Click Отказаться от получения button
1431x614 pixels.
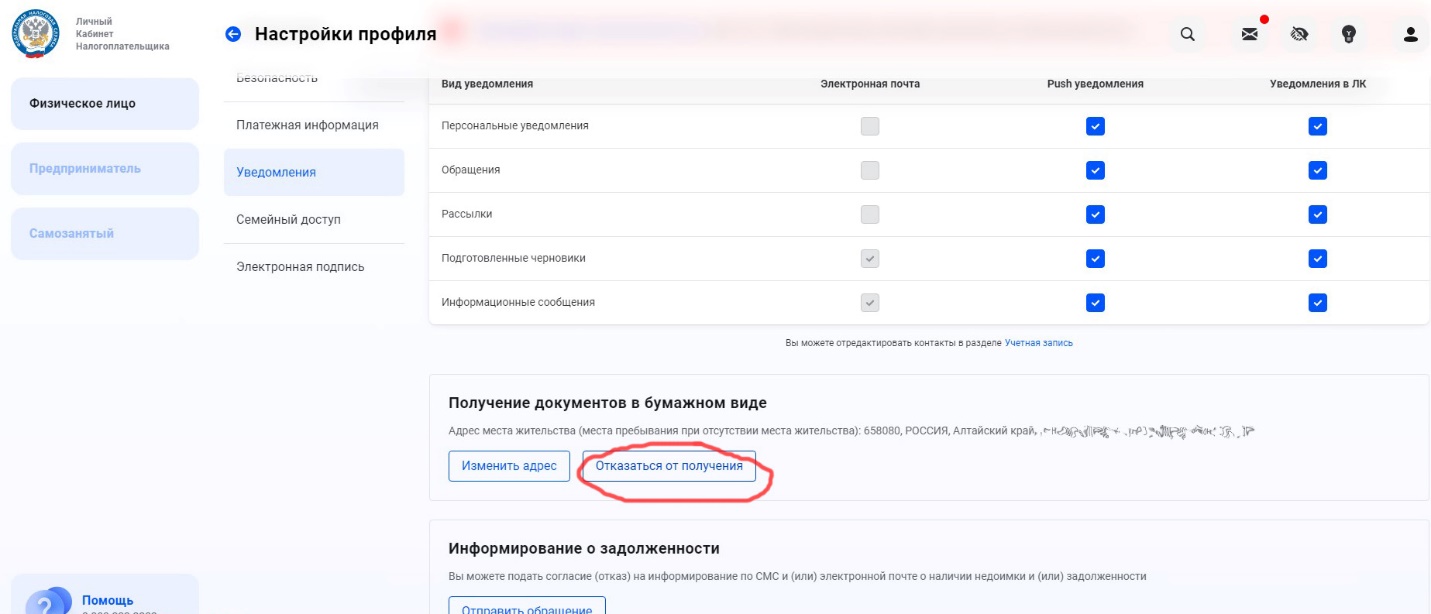pos(669,466)
